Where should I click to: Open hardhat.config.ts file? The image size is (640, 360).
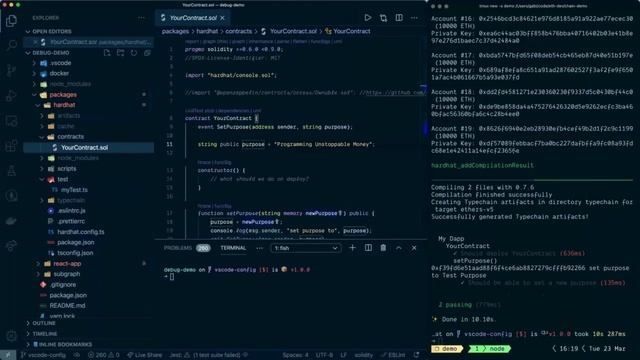(80, 232)
